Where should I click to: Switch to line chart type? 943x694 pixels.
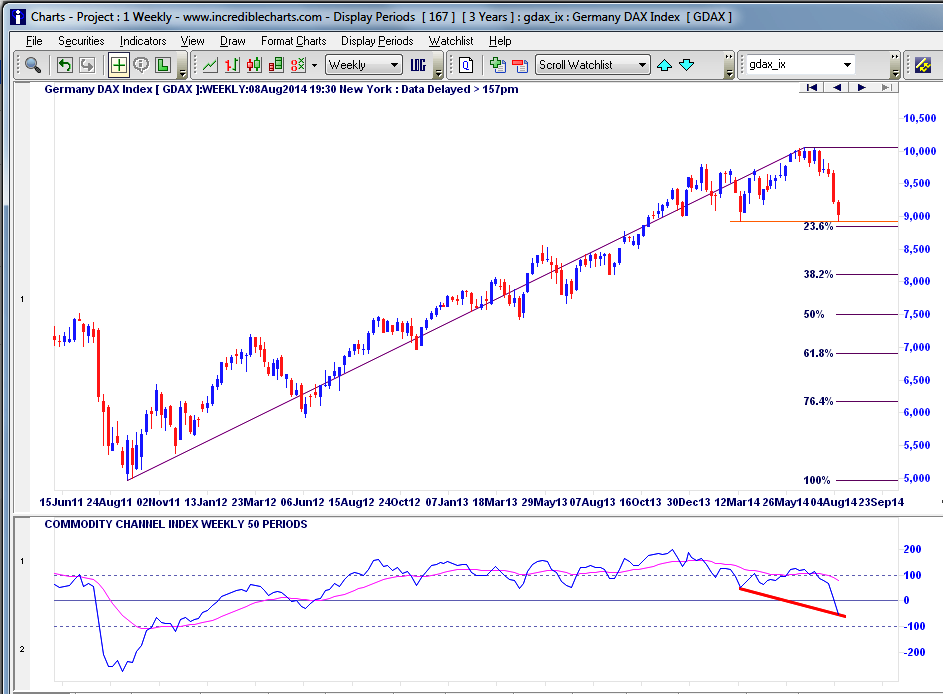coord(210,65)
